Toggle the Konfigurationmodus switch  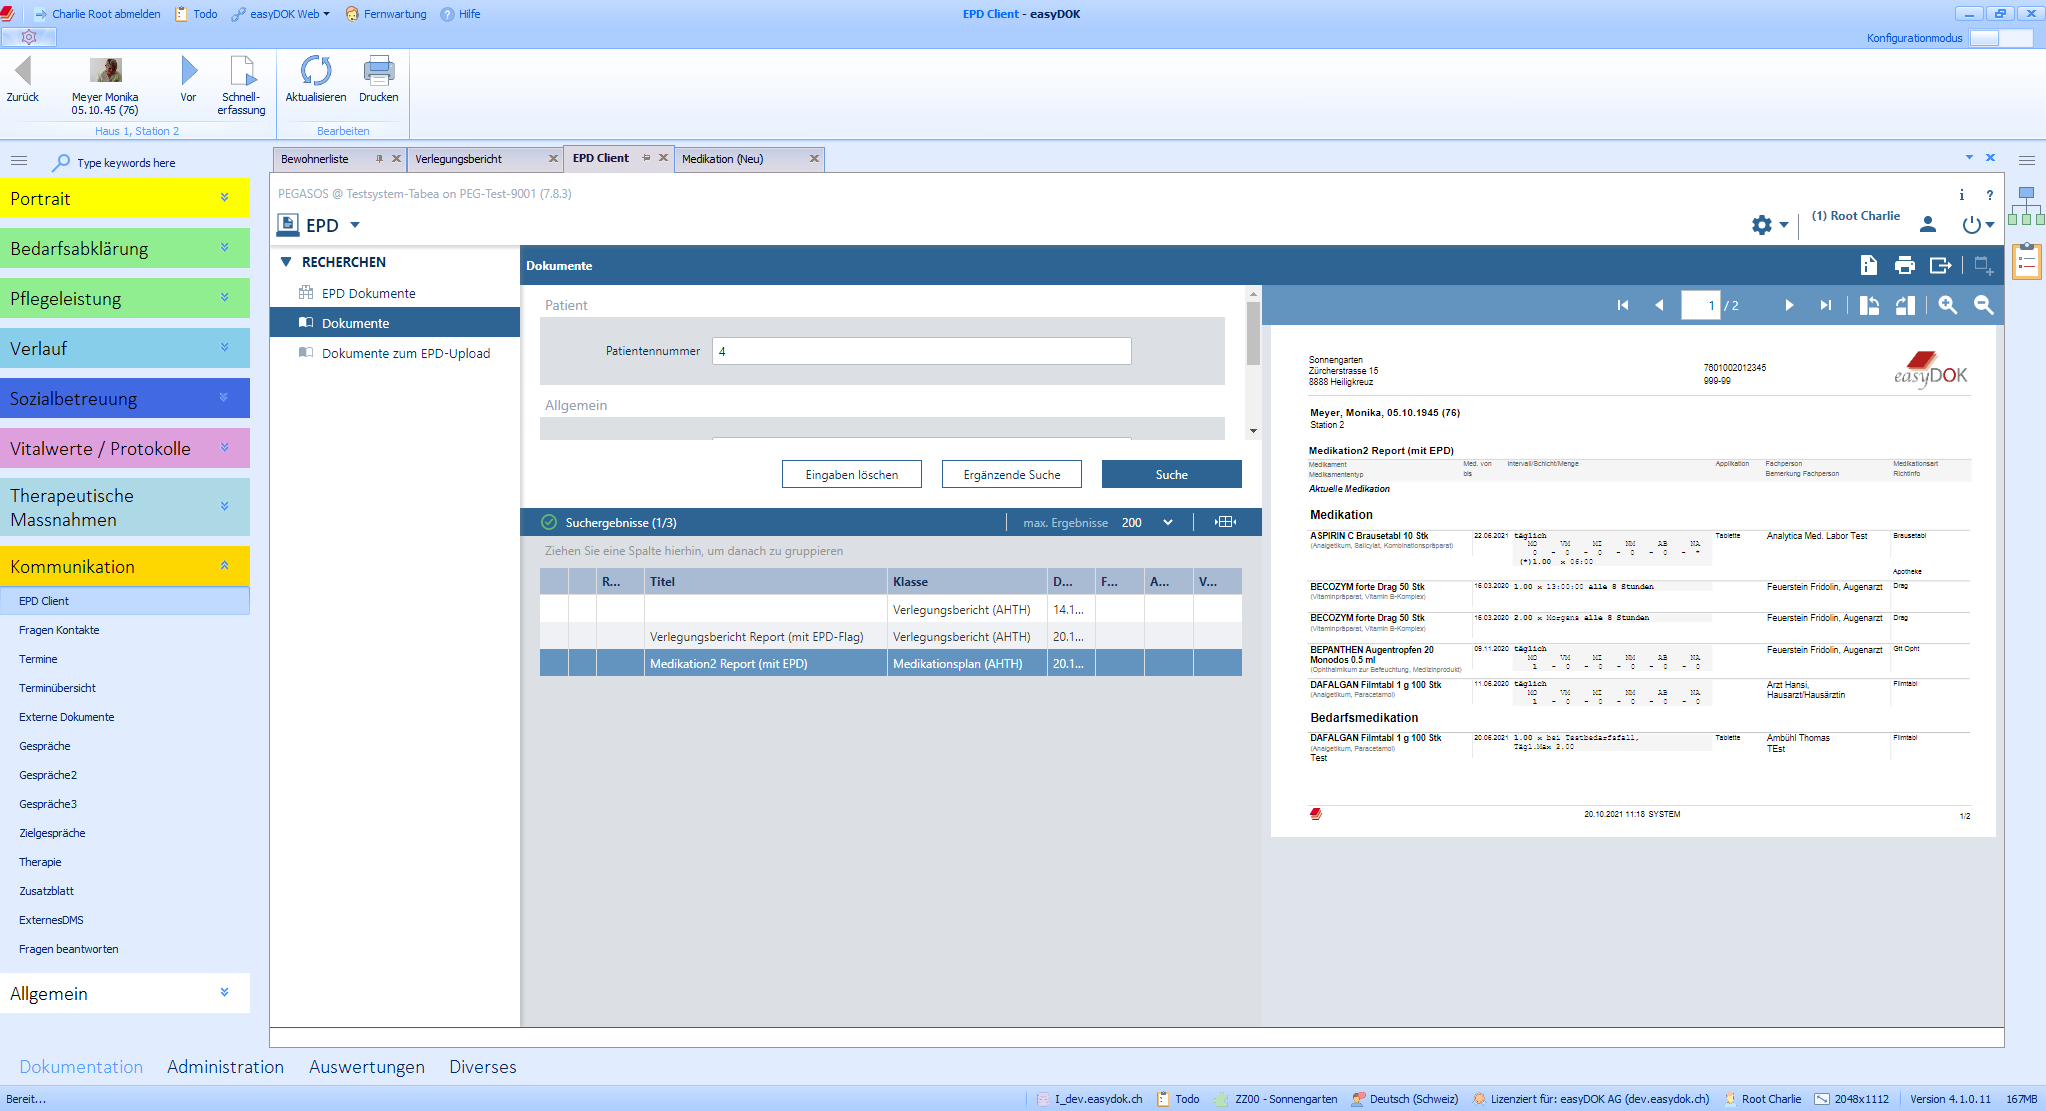click(2001, 38)
